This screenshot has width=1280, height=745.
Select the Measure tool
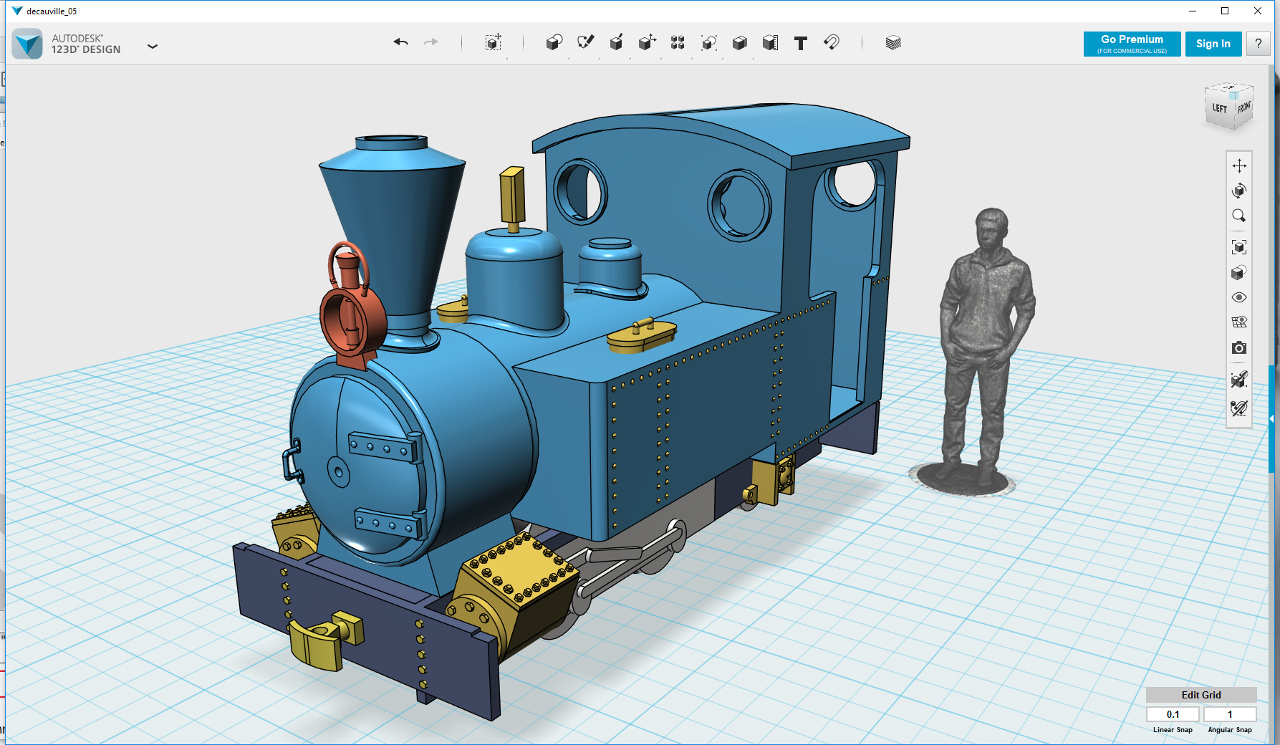770,43
